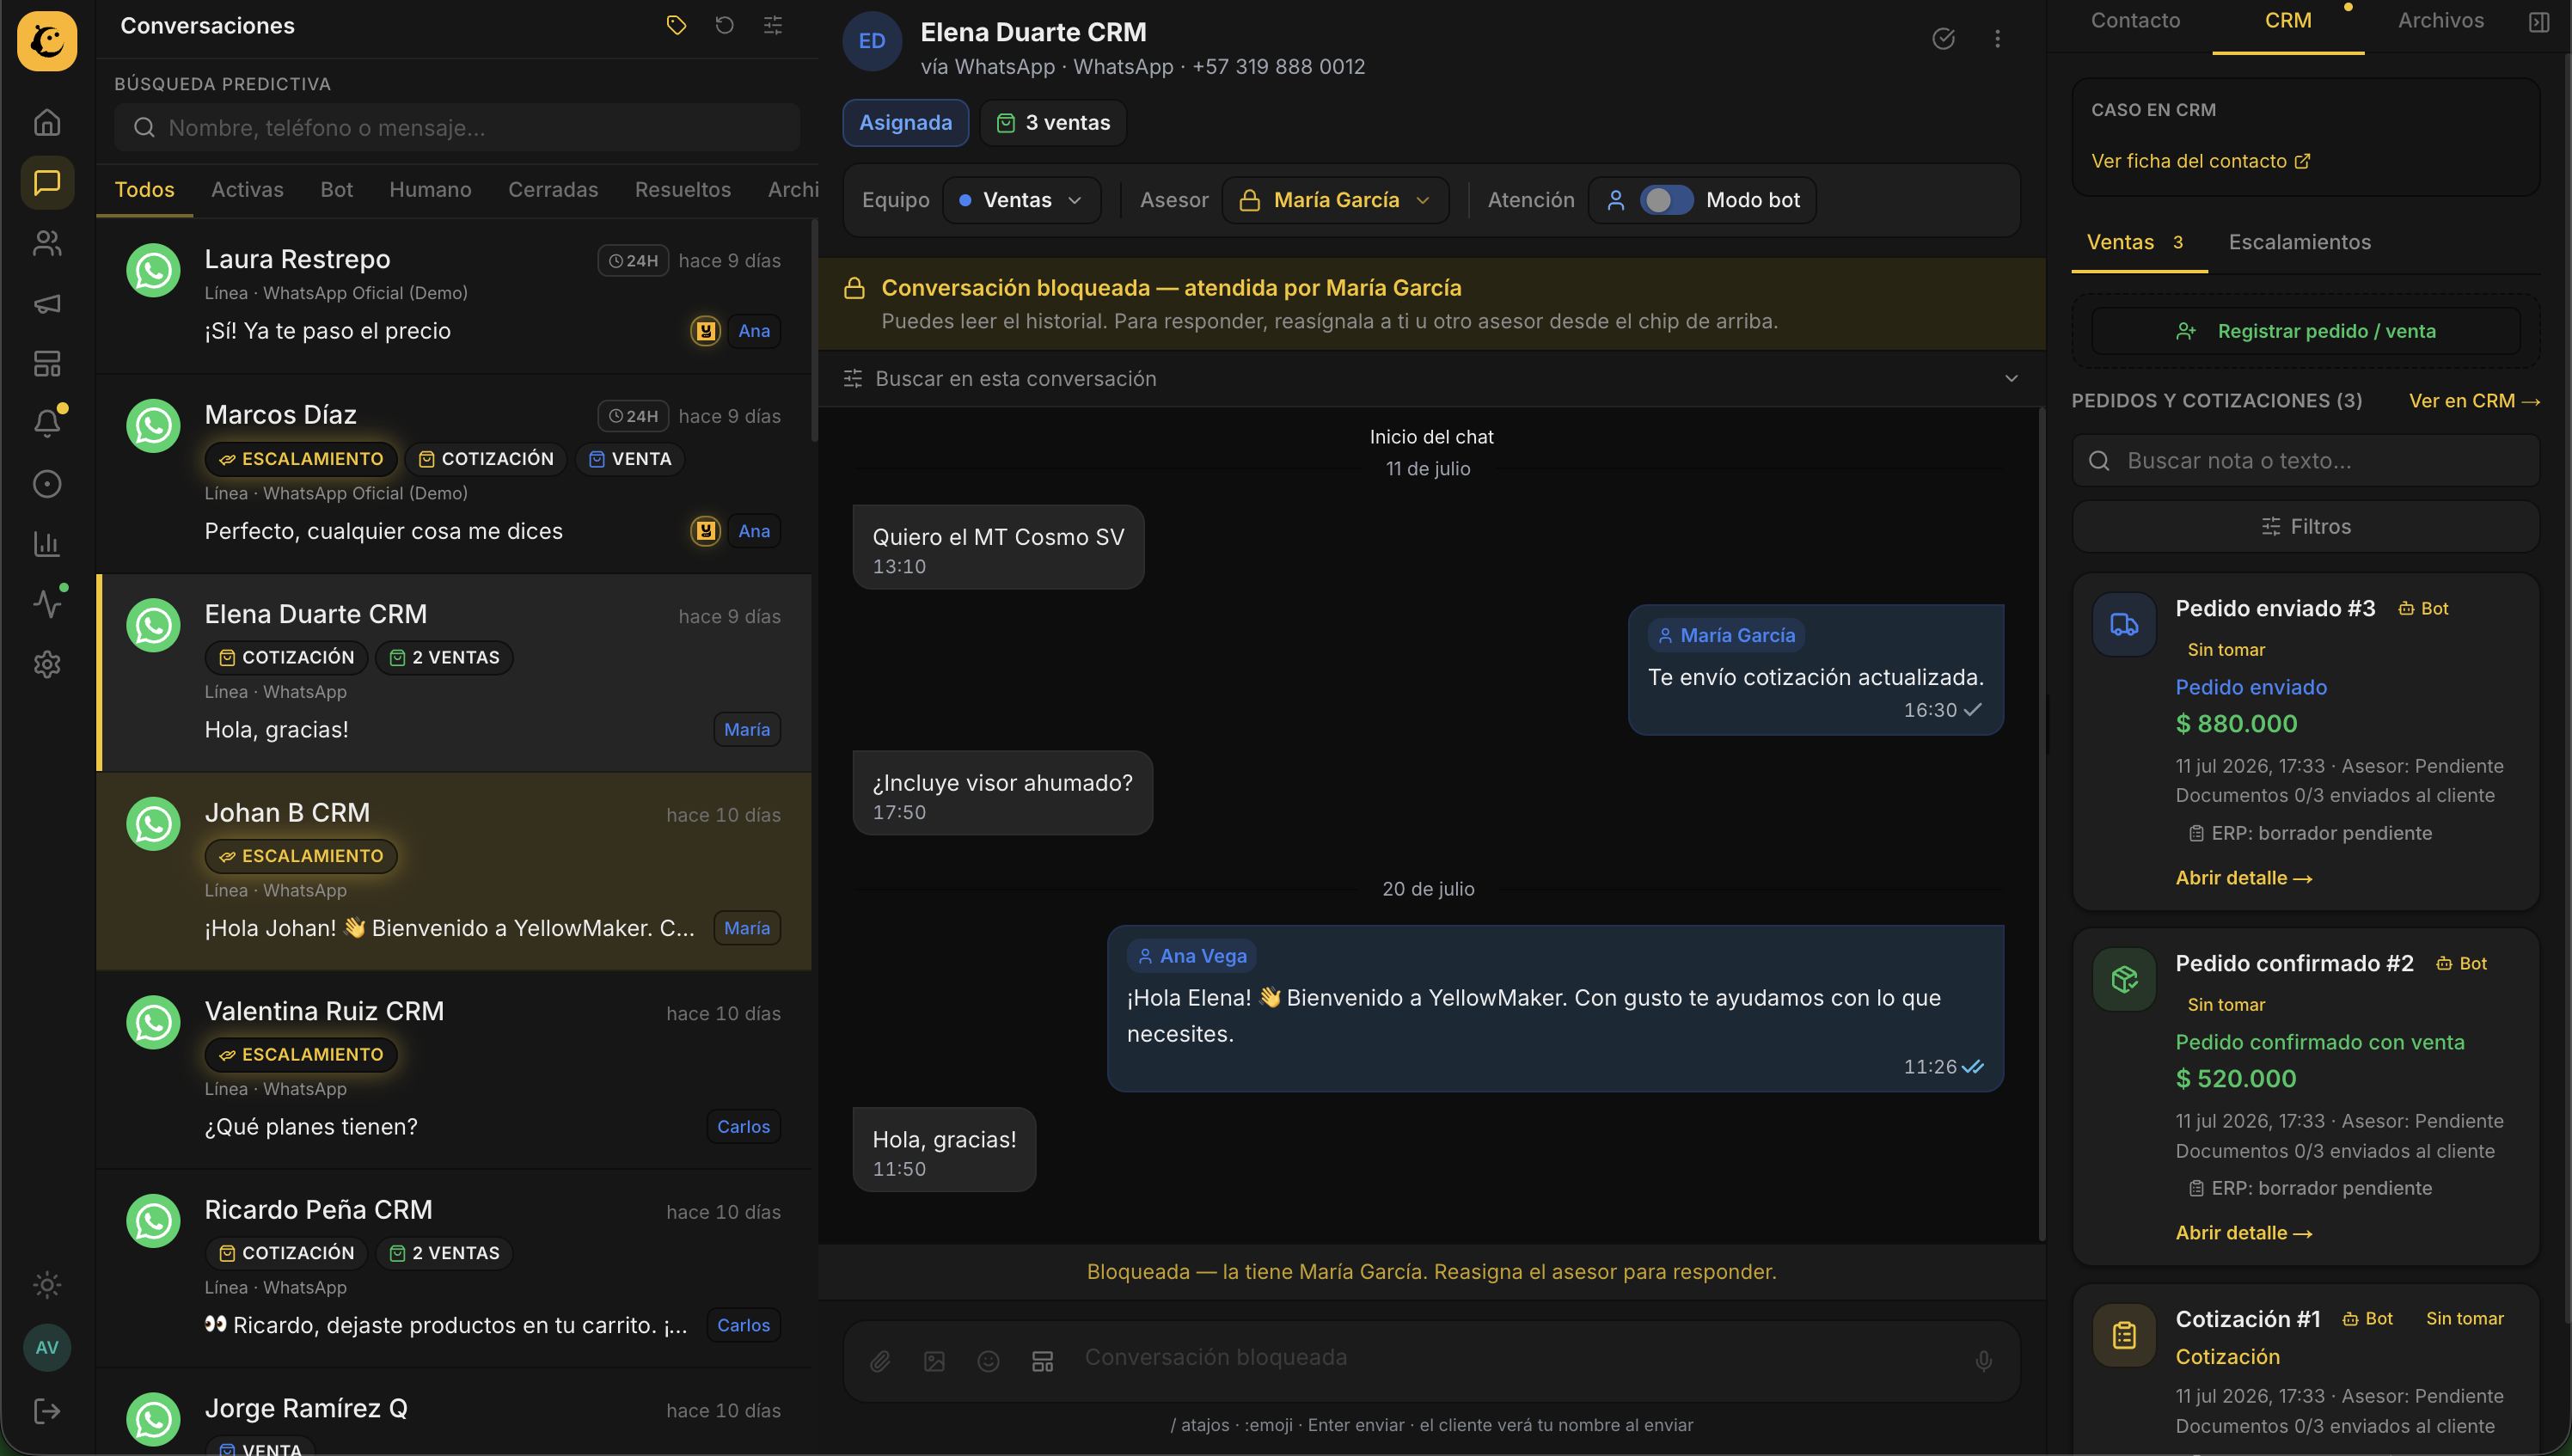This screenshot has height=1456, width=2572.
Task: Click the tag icon in Conversaciones header
Action: click(x=677, y=26)
